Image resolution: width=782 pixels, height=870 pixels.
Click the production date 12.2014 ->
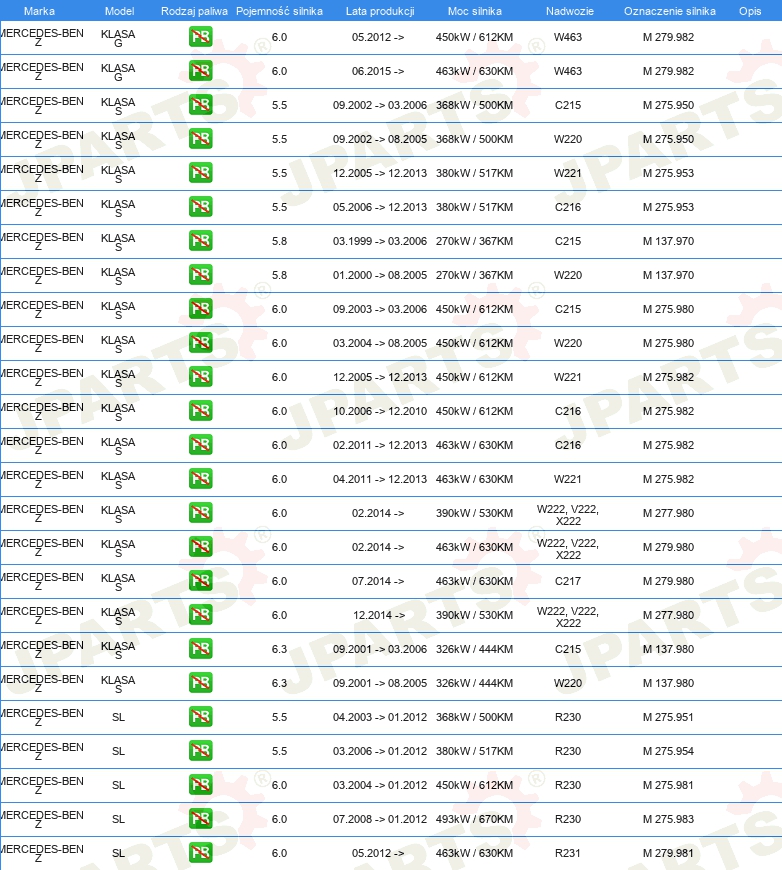click(x=379, y=615)
